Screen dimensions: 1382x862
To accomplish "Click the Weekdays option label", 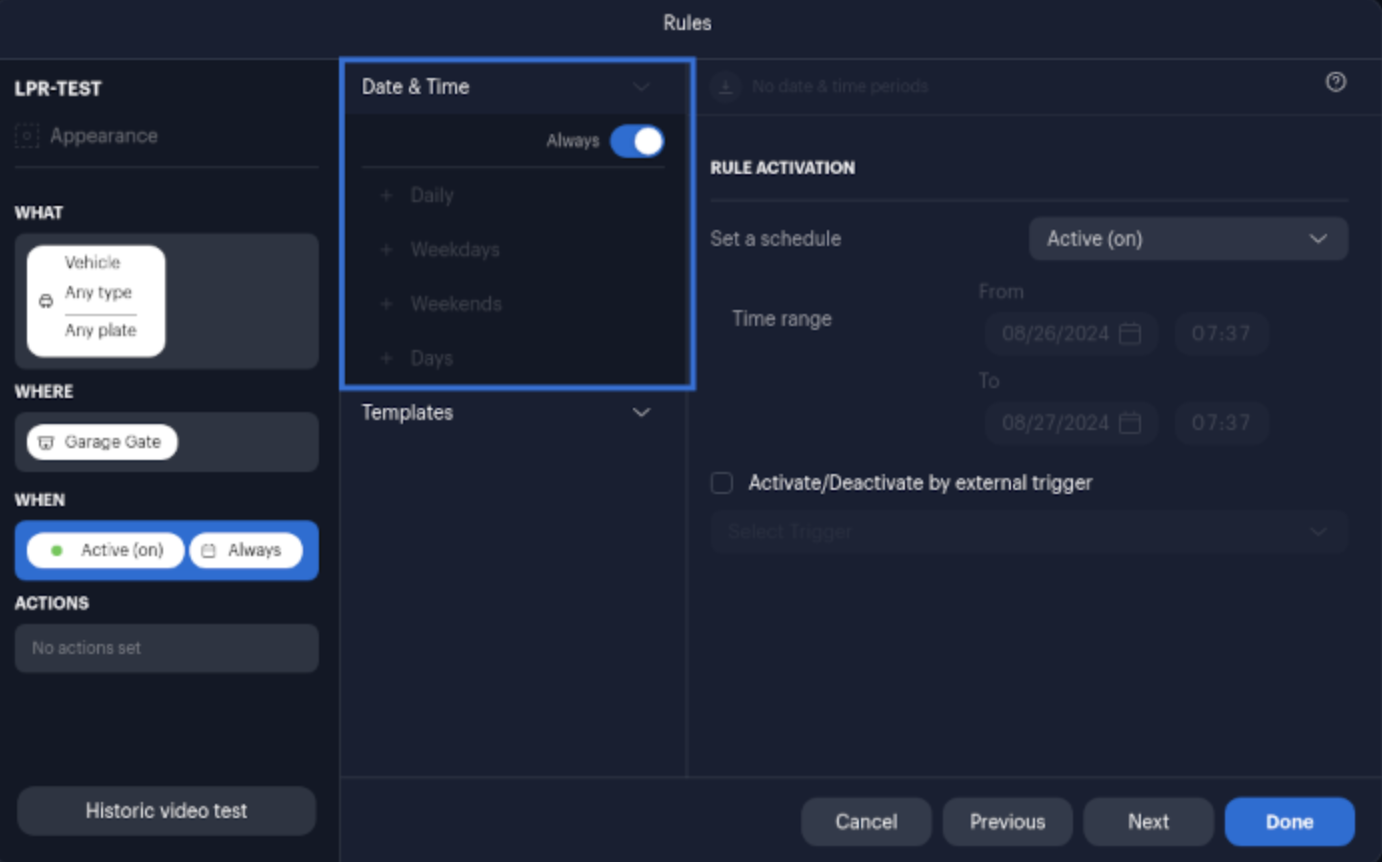I will (455, 249).
